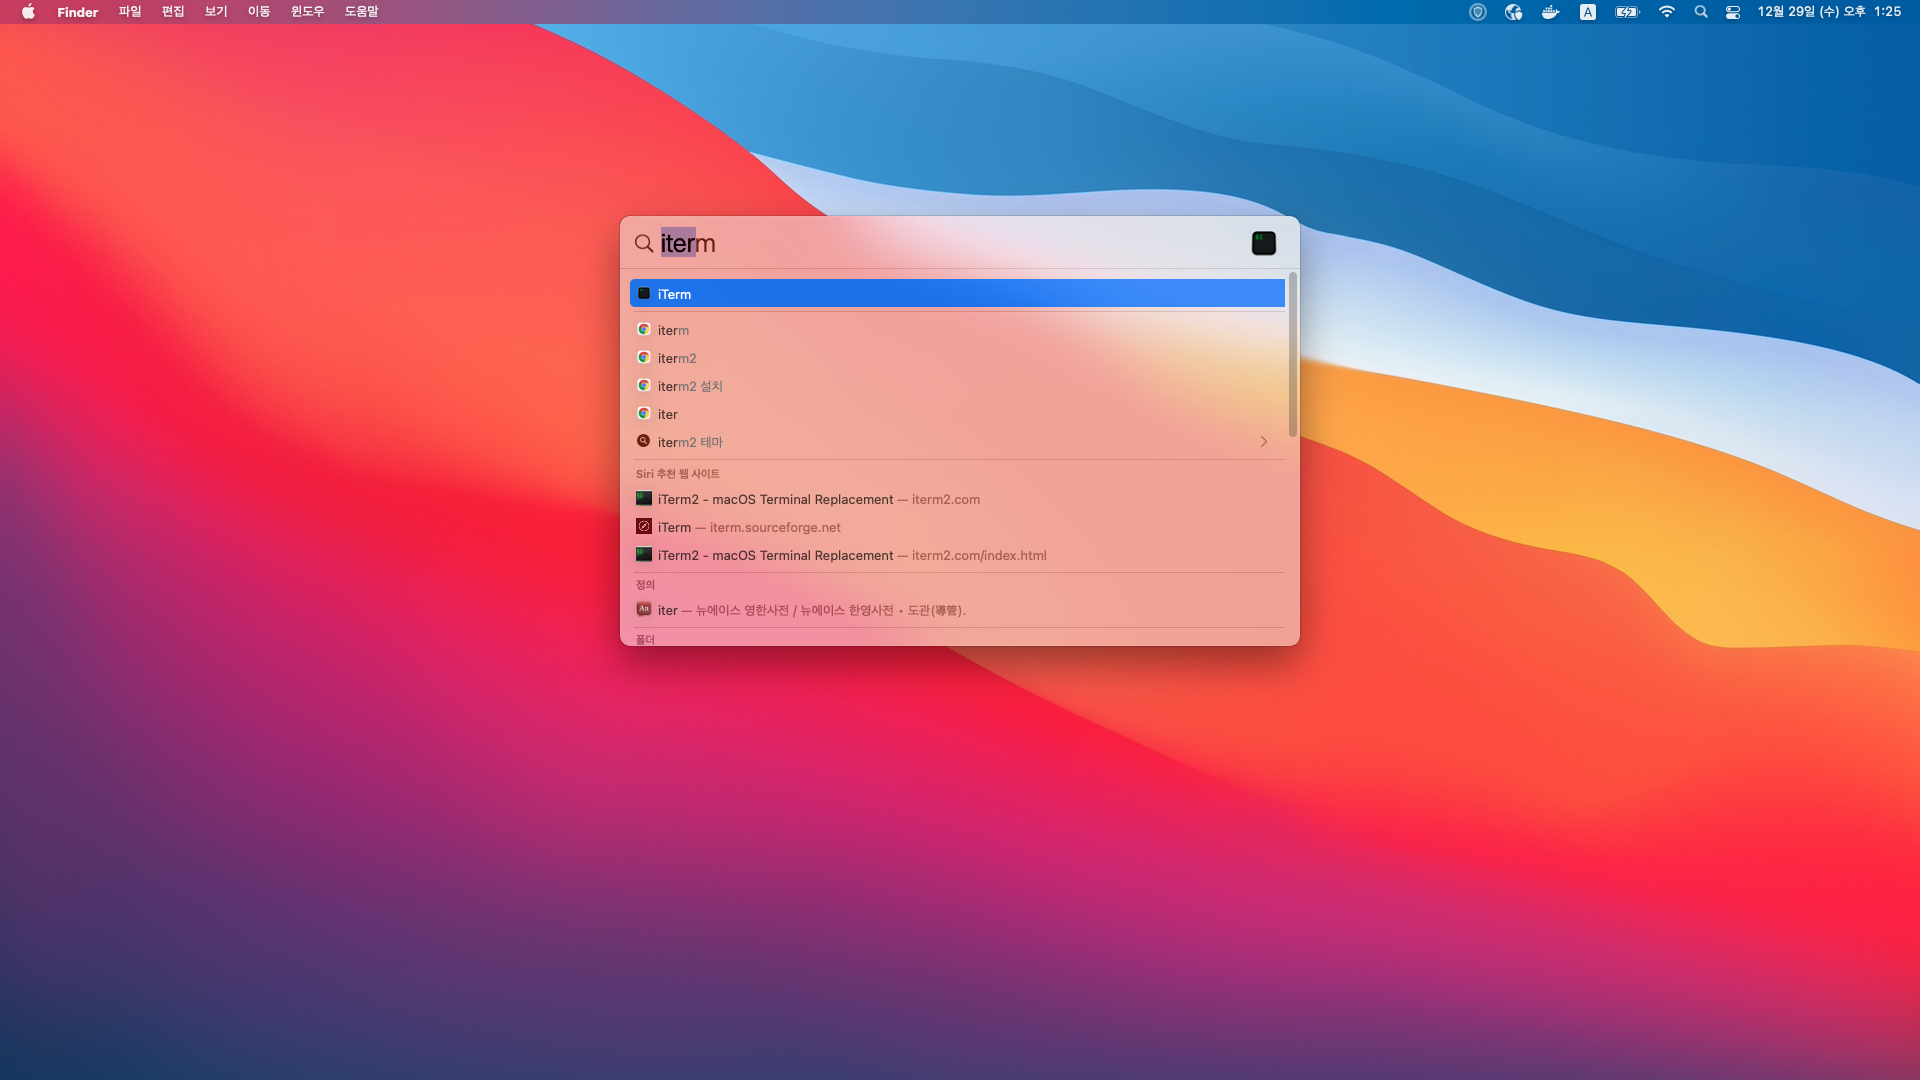Expand the 'iterm2 테마' suggestion chevron
Image resolution: width=1920 pixels, height=1080 pixels.
[1264, 442]
